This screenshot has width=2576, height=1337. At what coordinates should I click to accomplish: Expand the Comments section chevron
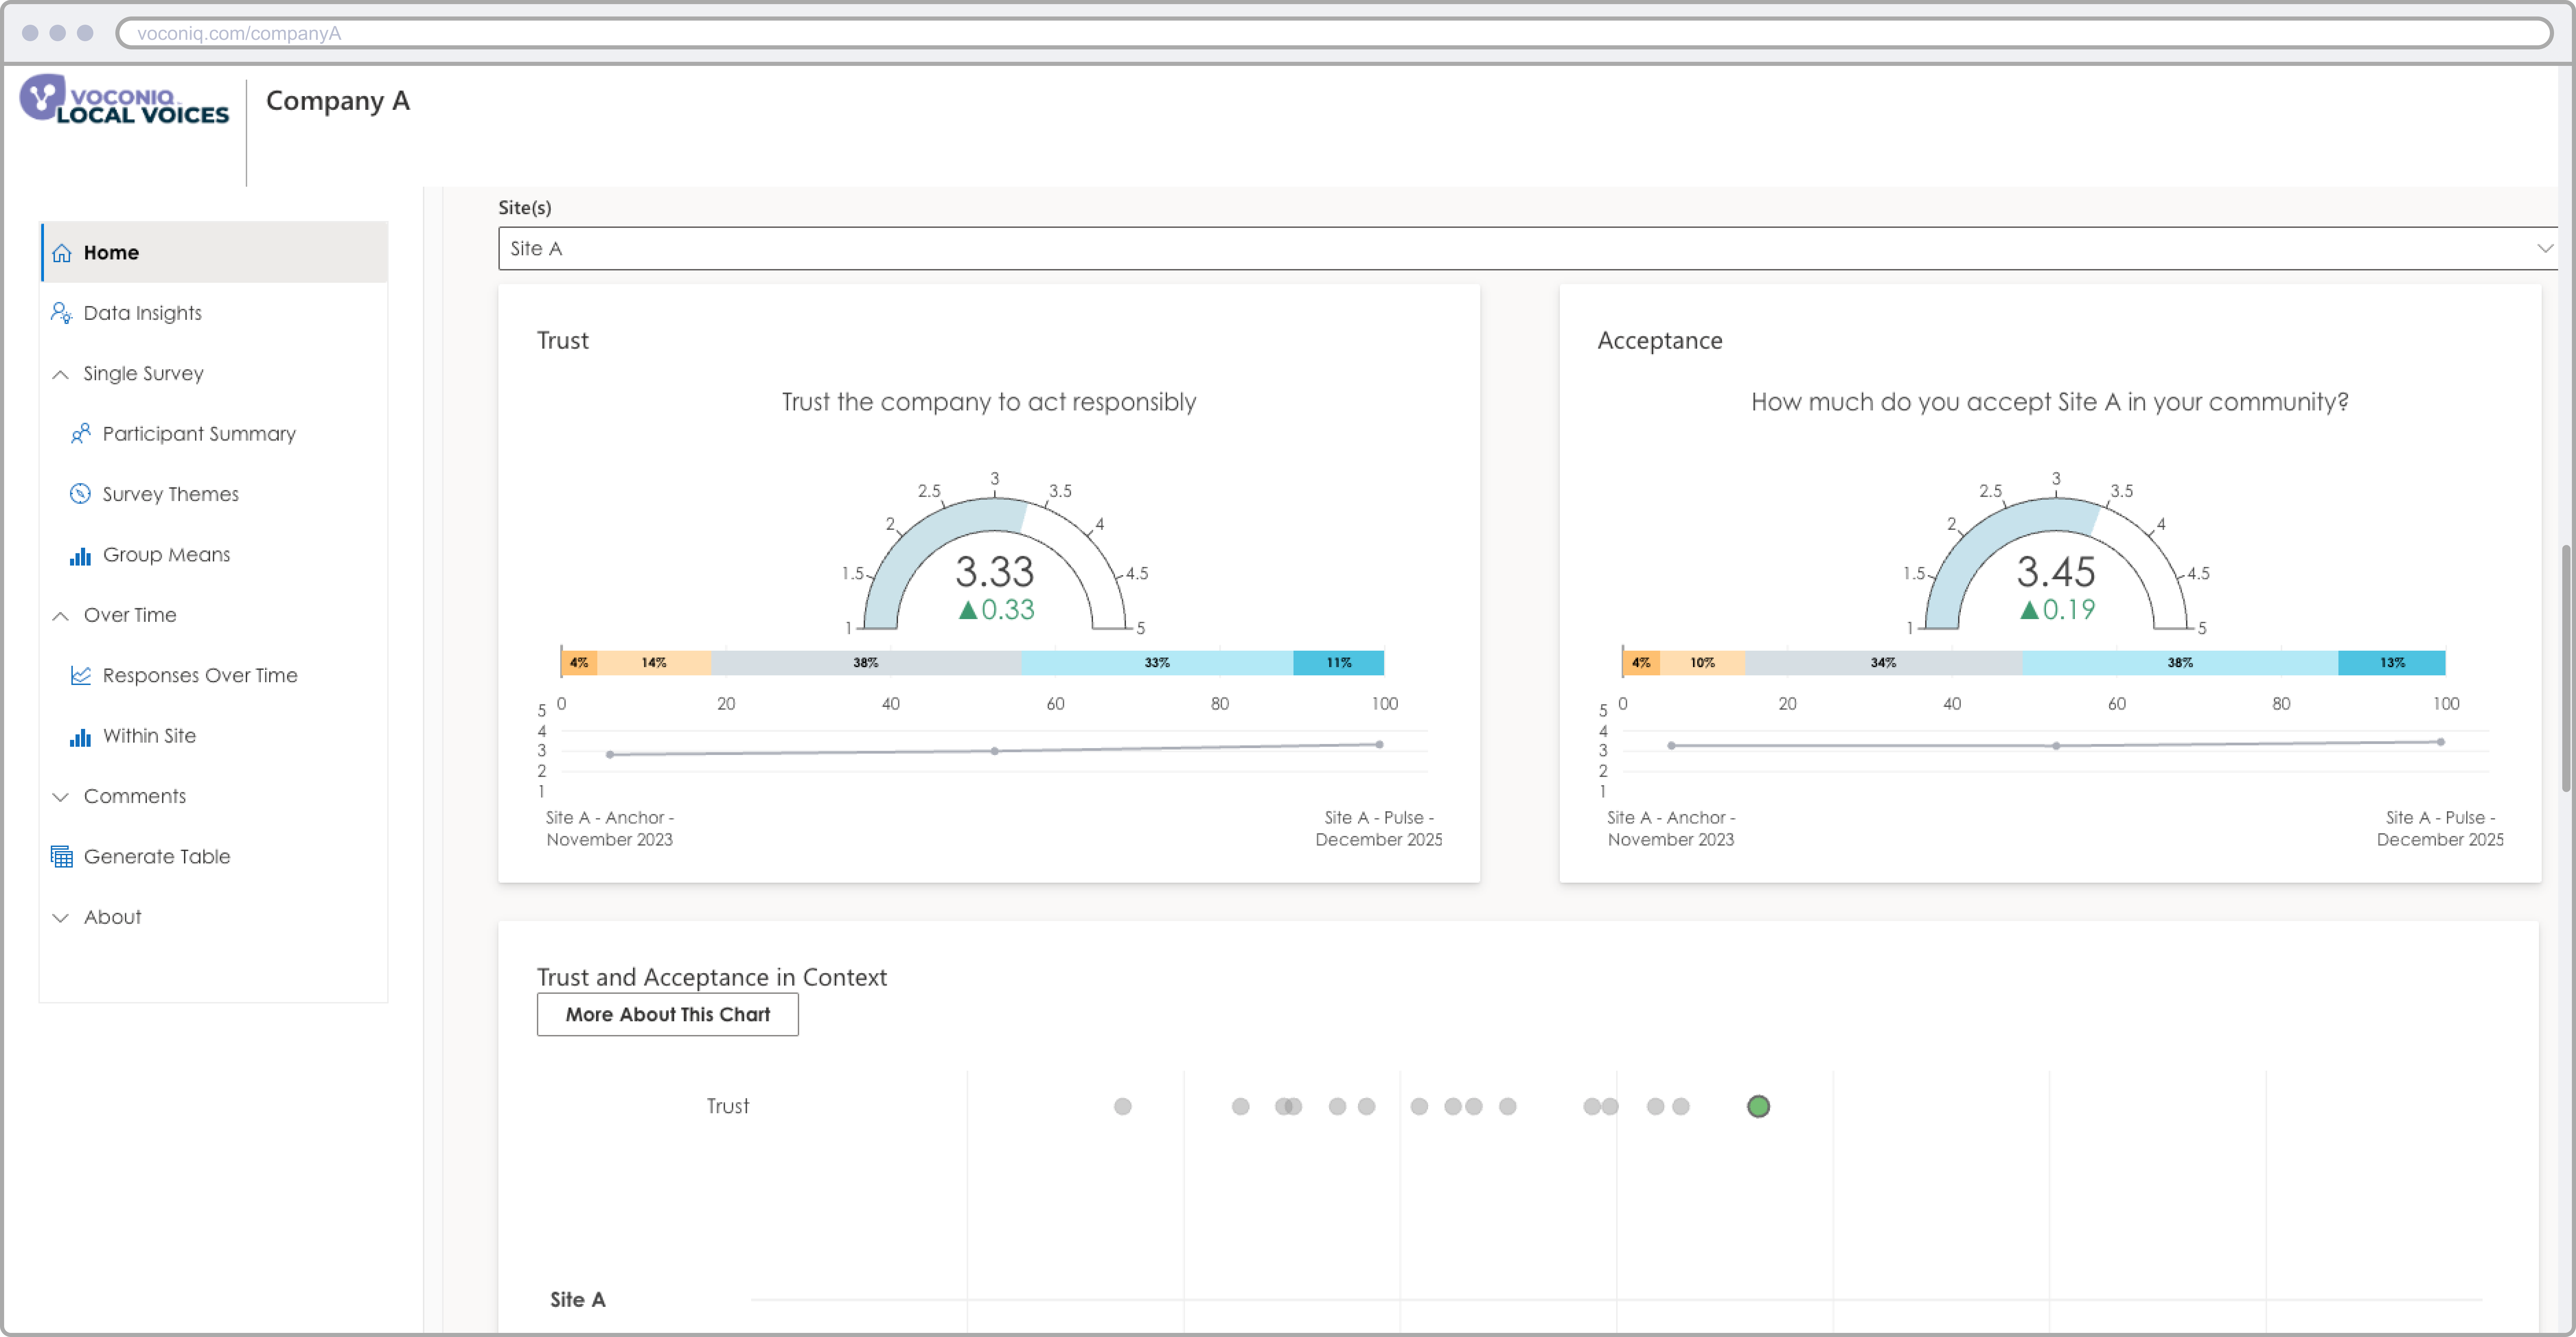coord(61,797)
